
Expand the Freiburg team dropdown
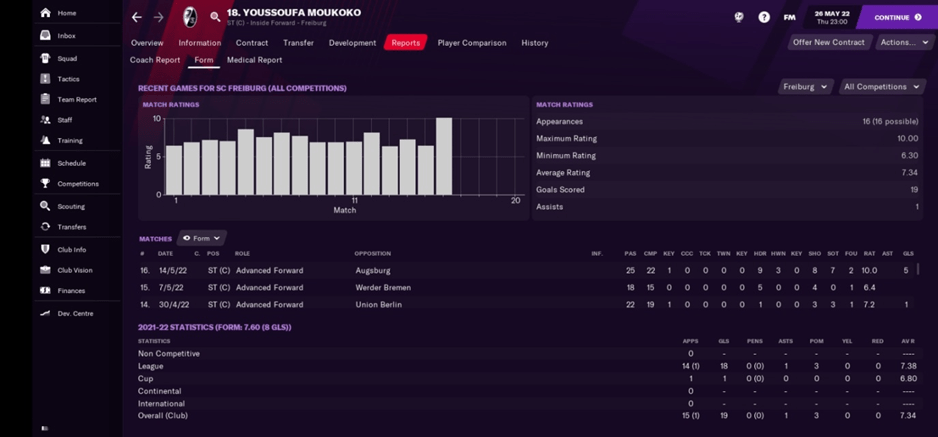point(805,87)
